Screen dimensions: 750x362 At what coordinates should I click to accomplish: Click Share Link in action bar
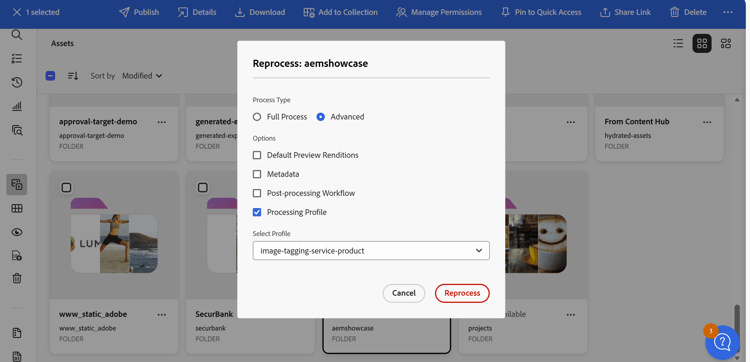(x=625, y=12)
